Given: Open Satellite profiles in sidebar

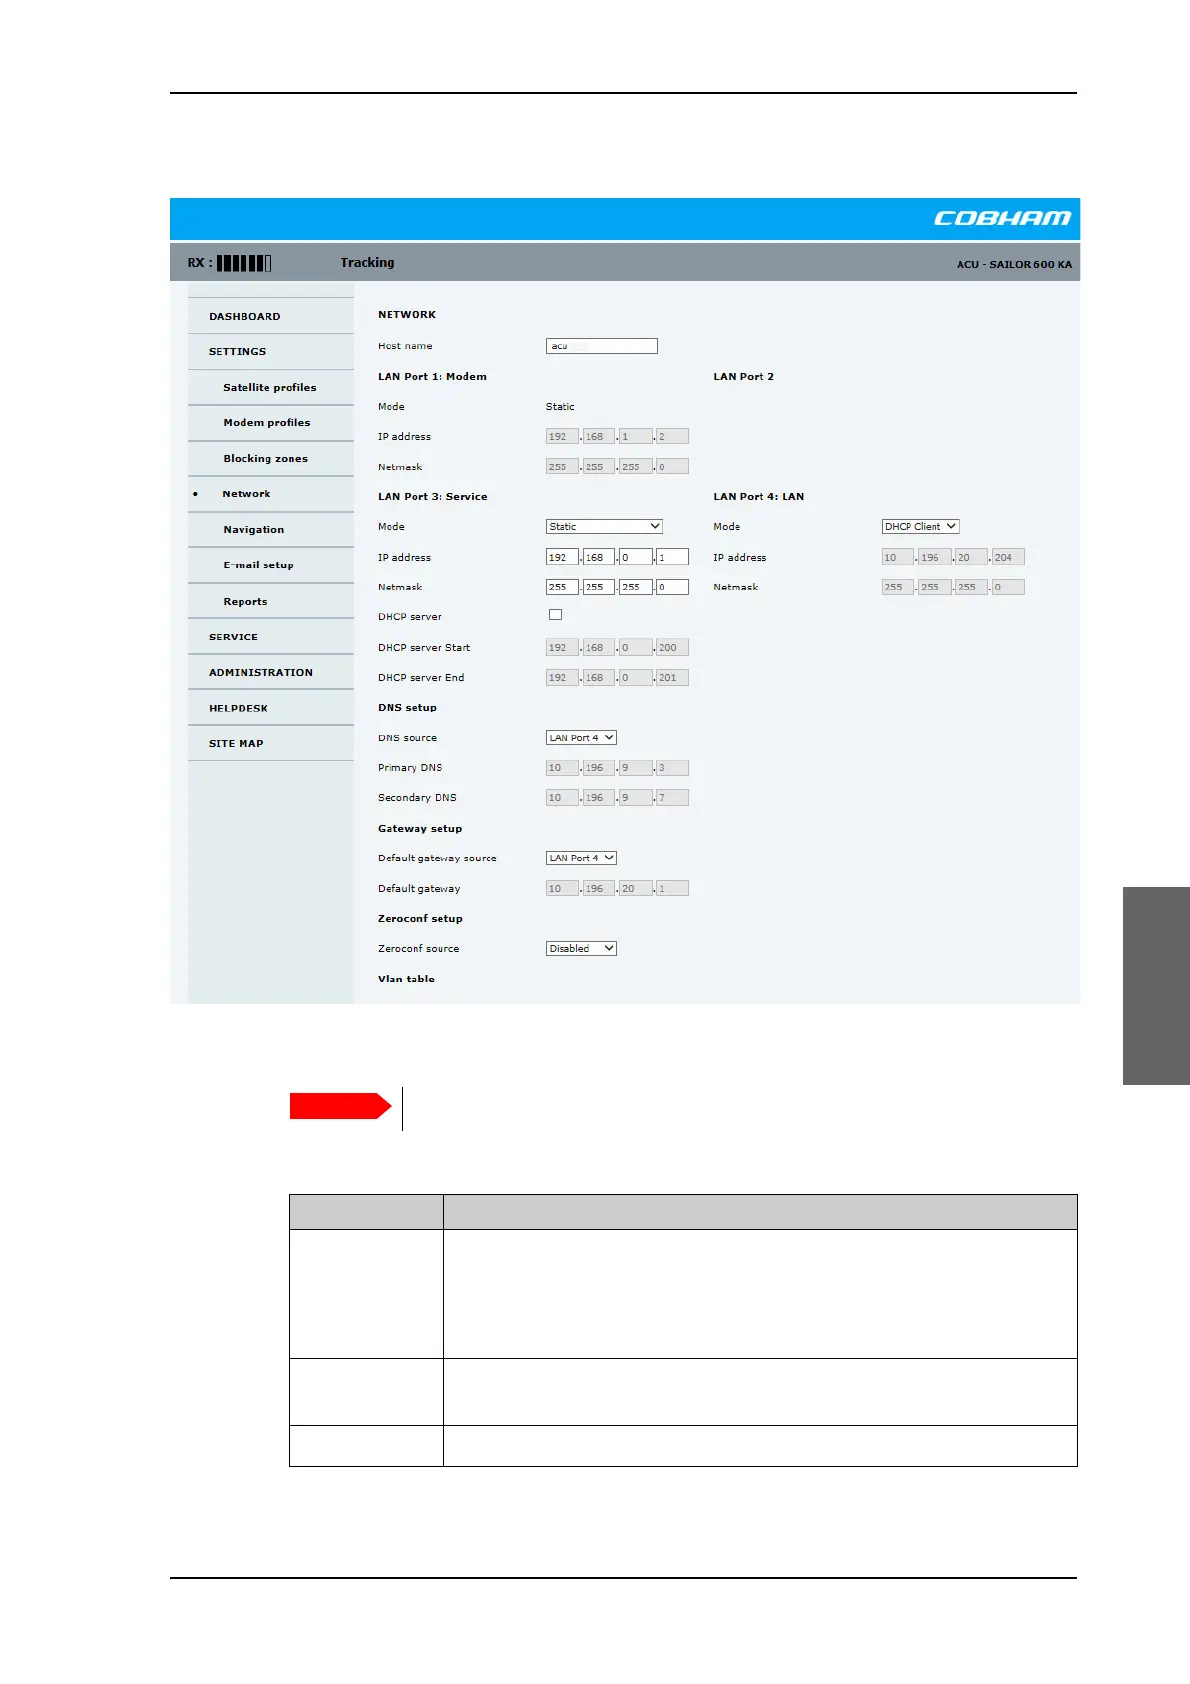Looking at the screenshot, I should [270, 387].
